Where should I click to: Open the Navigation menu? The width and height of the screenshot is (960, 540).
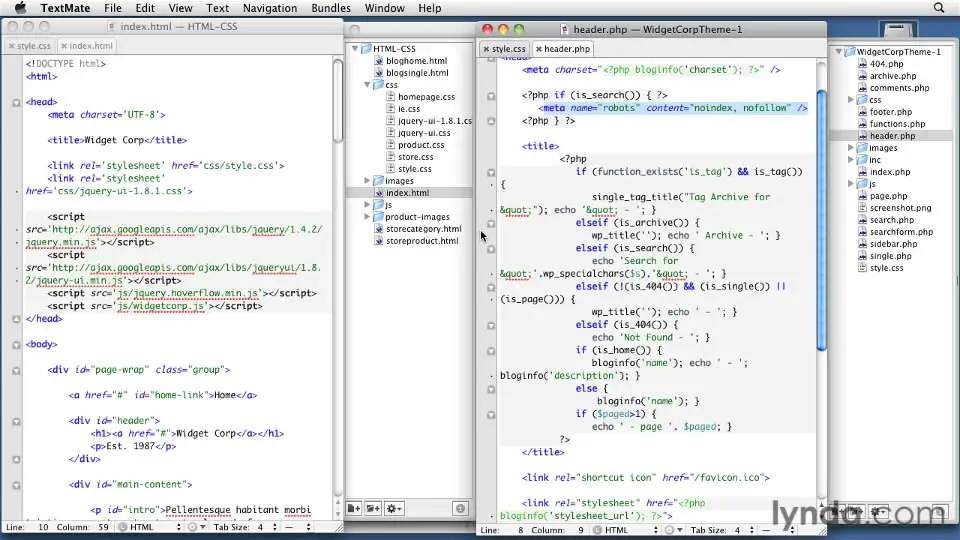coord(269,8)
